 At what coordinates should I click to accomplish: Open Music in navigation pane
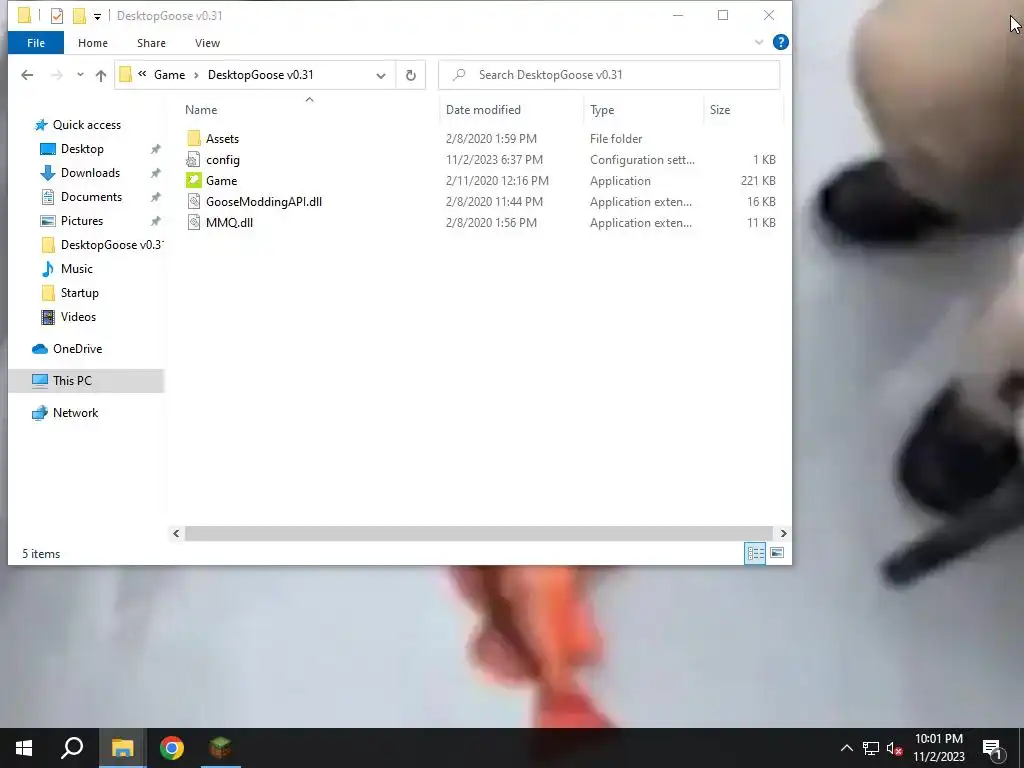(x=76, y=269)
